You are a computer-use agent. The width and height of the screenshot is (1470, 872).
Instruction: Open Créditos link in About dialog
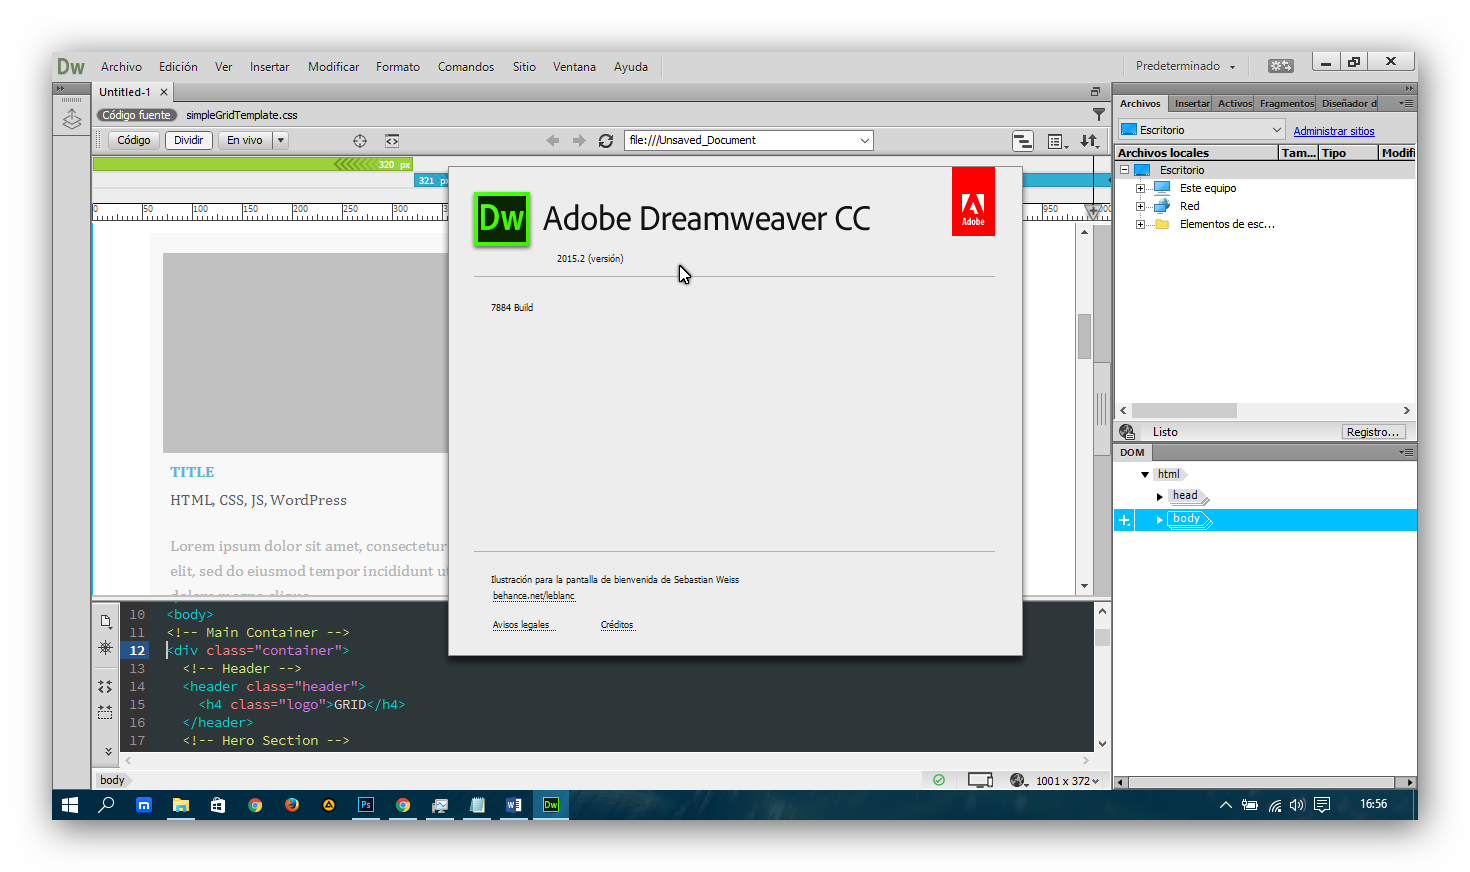pyautogui.click(x=617, y=625)
